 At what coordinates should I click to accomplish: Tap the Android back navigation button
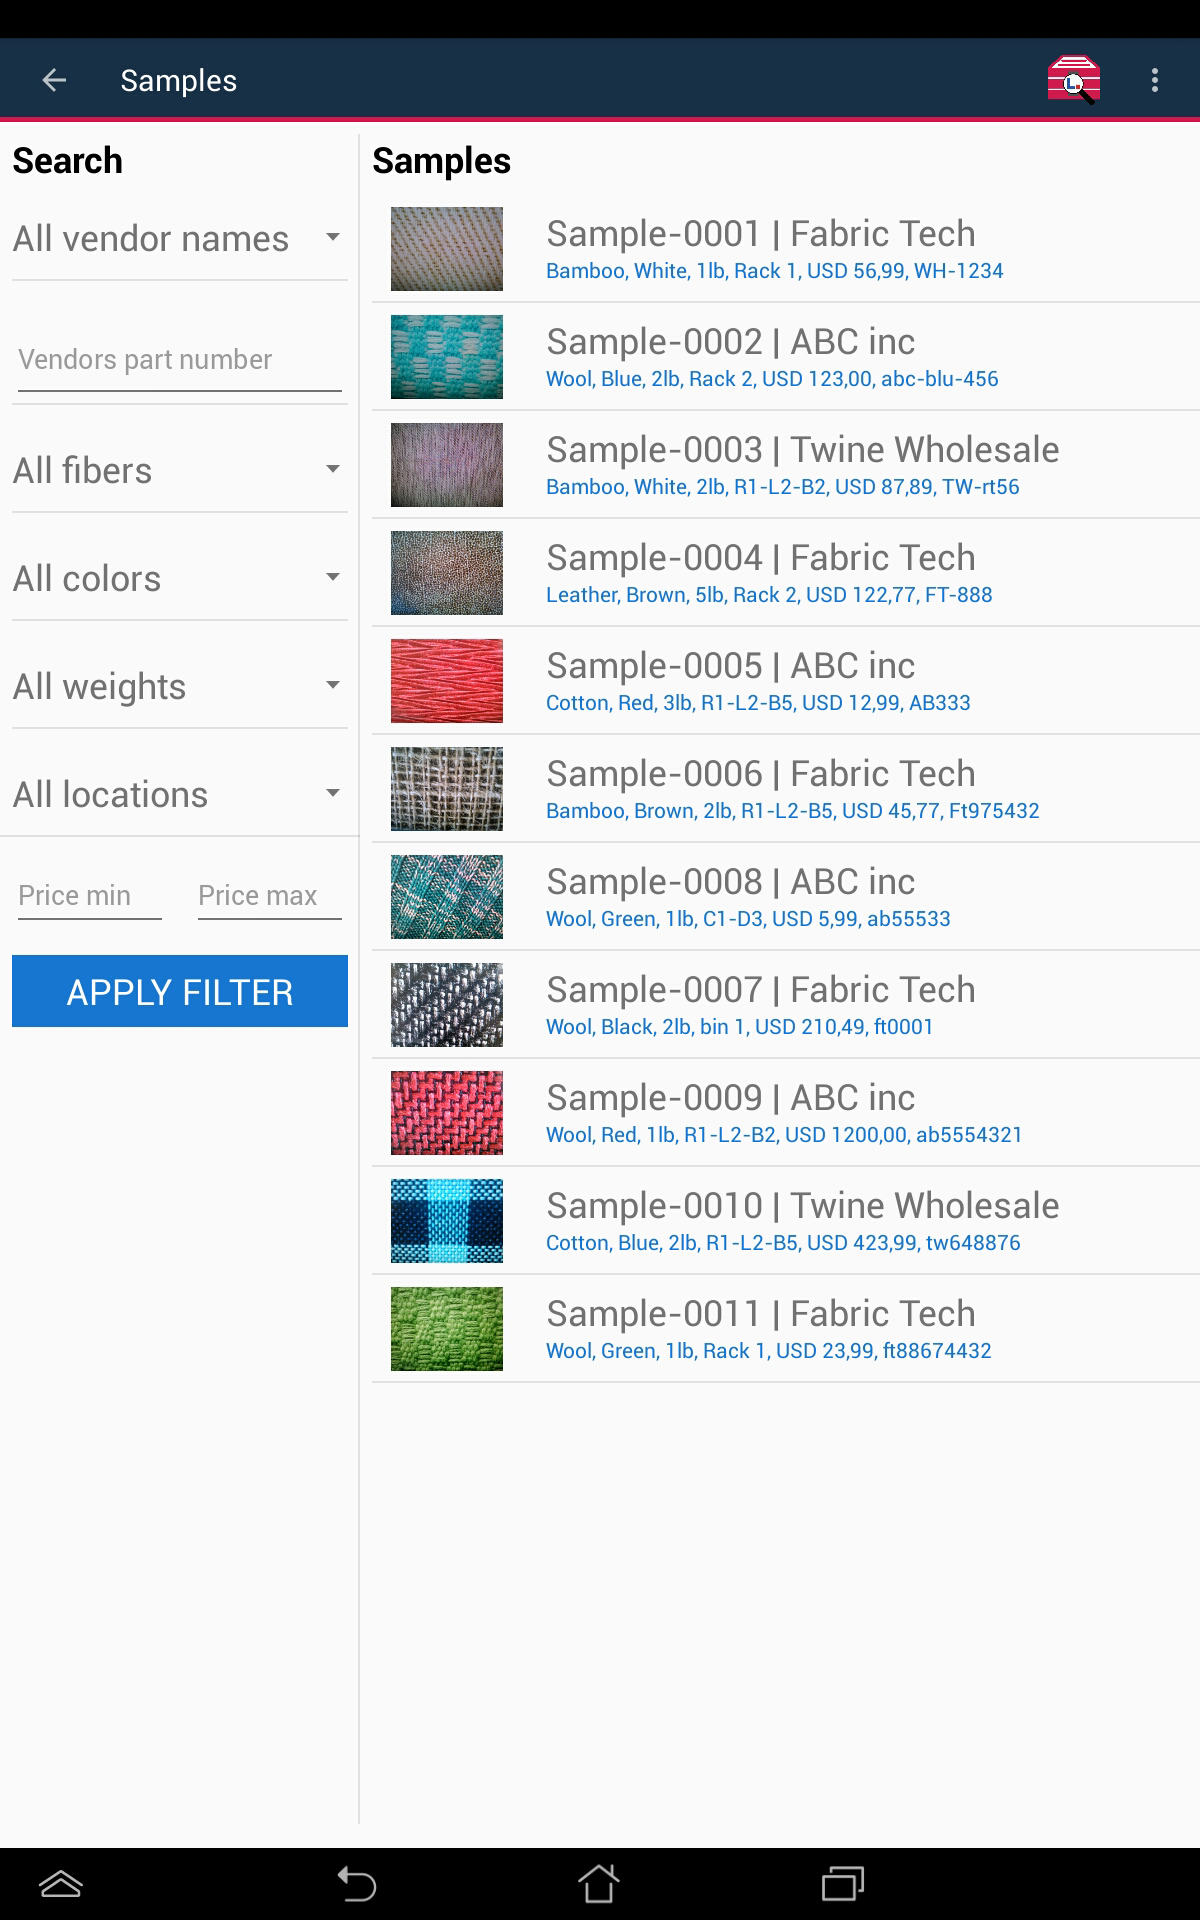(357, 1884)
